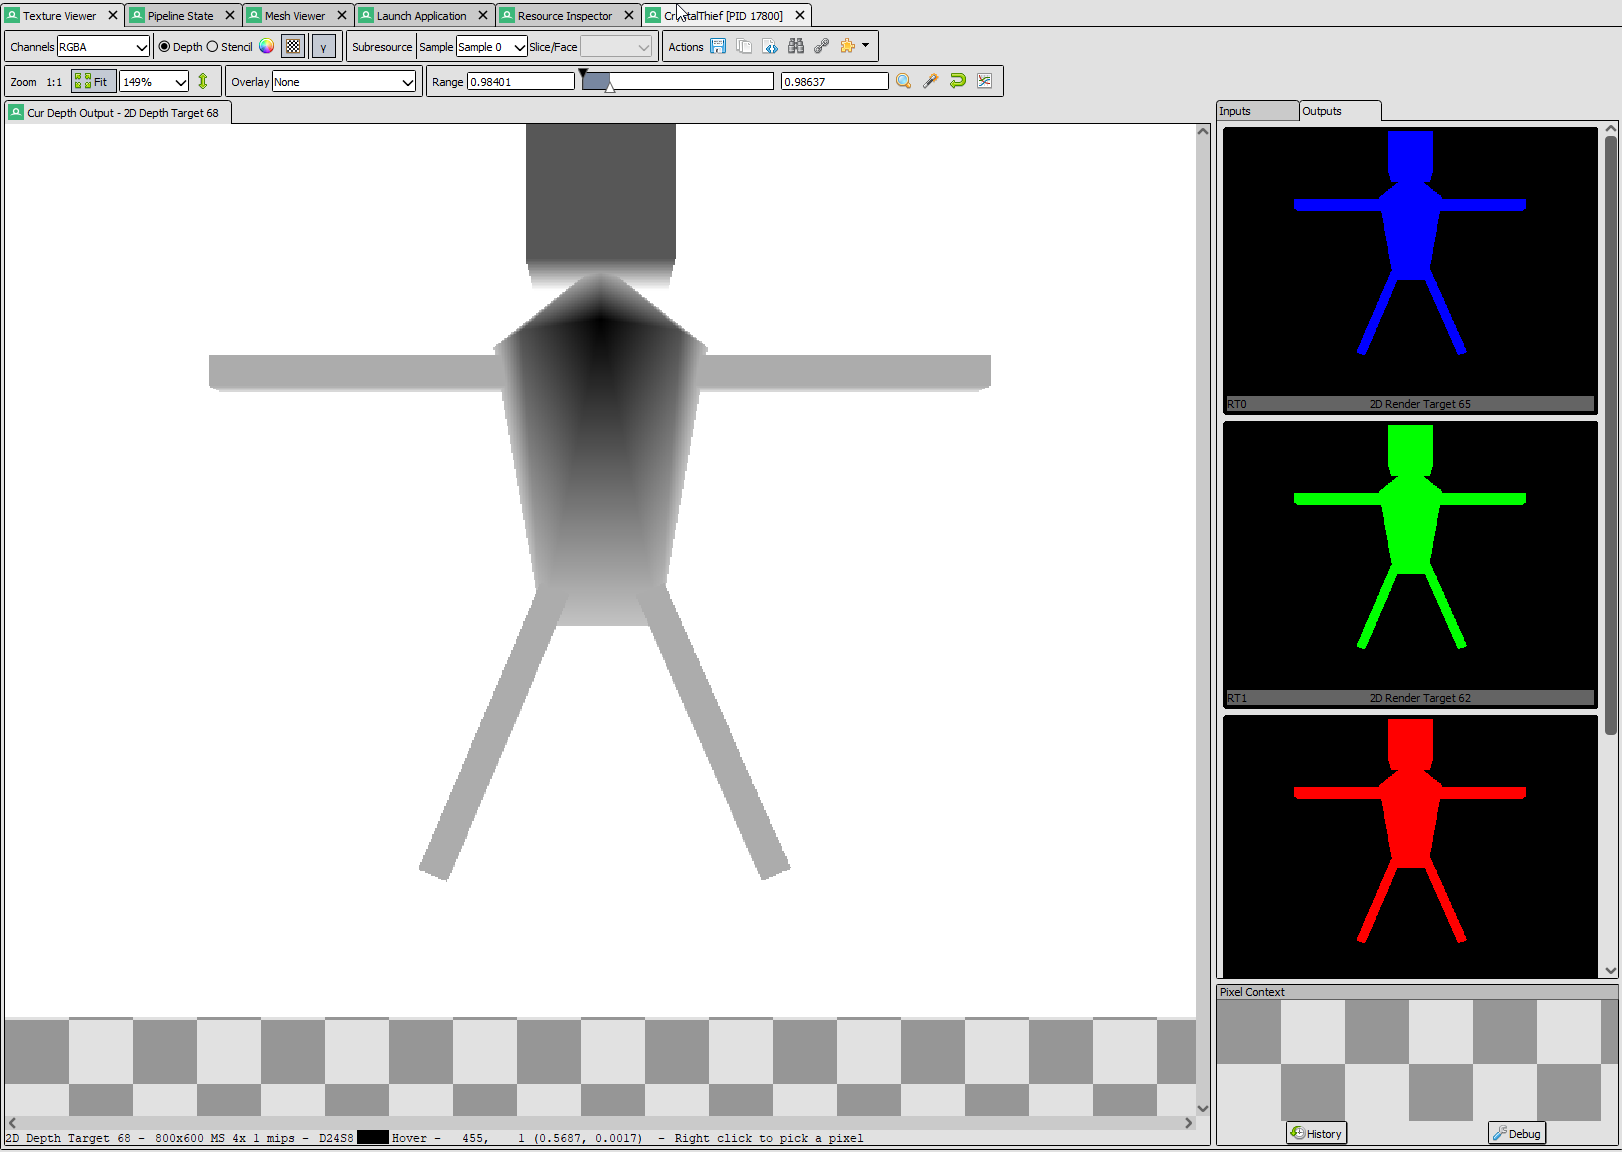Click the flip vertically green arrow icon
1622x1152 pixels.
click(203, 81)
